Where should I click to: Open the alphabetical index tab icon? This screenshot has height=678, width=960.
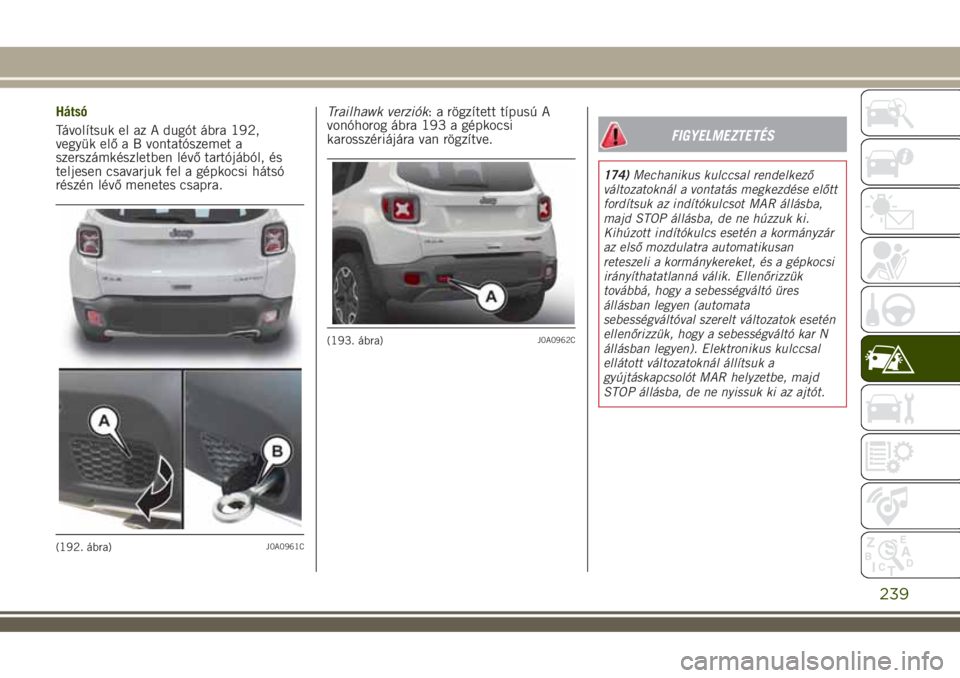pyautogui.click(x=910, y=556)
